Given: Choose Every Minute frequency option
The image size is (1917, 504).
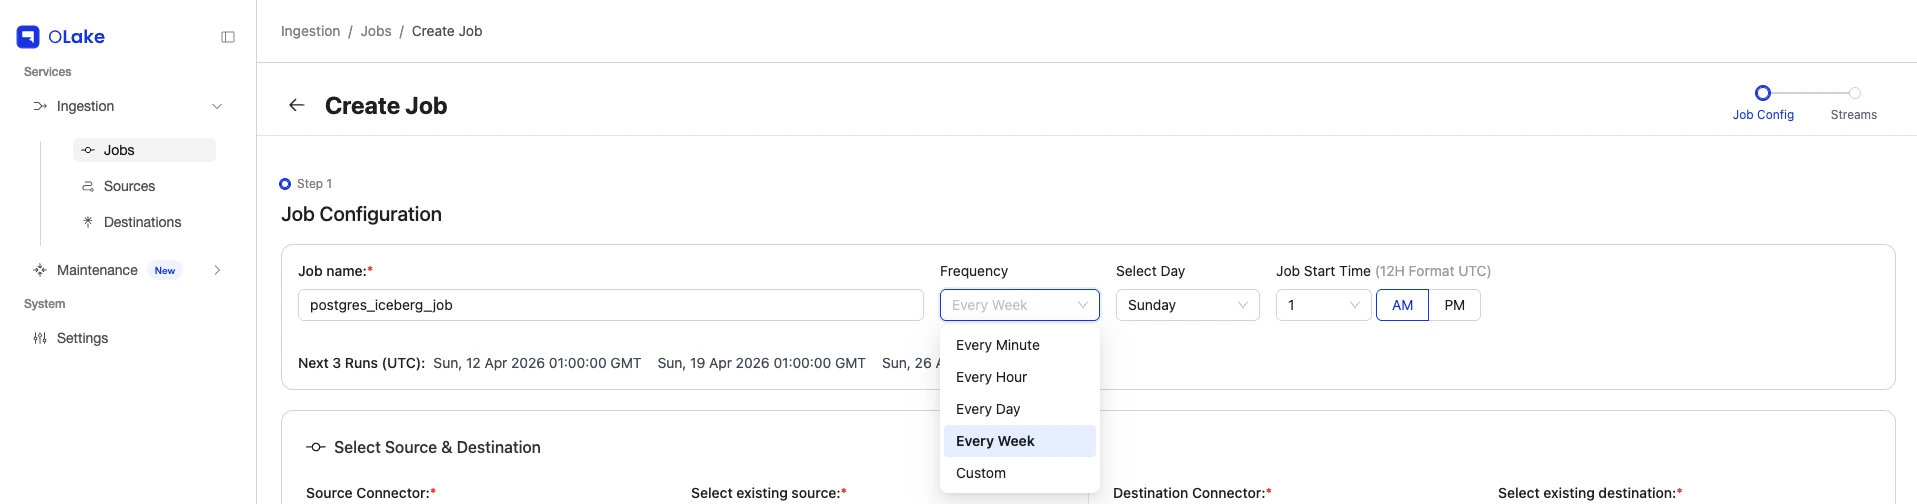Looking at the screenshot, I should (1020, 345).
